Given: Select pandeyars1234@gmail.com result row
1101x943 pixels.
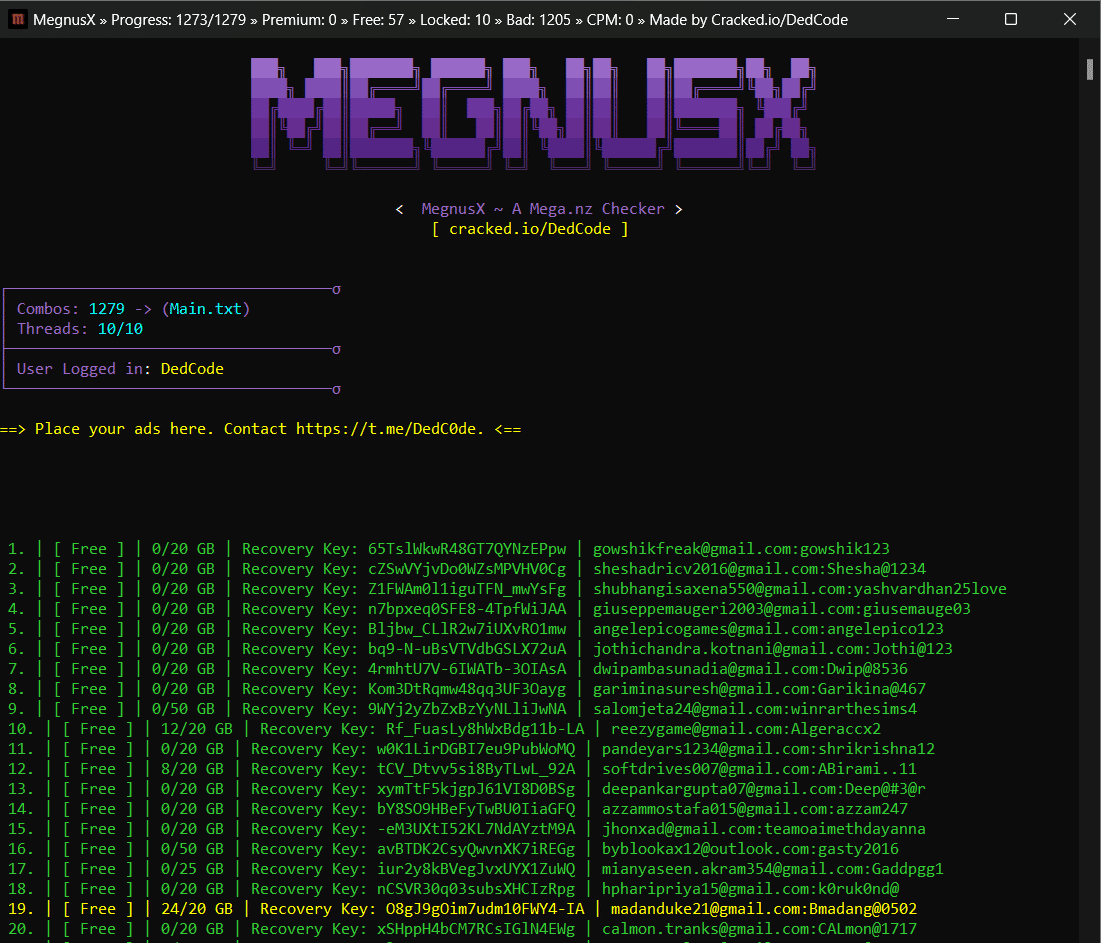Looking at the screenshot, I should 471,749.
